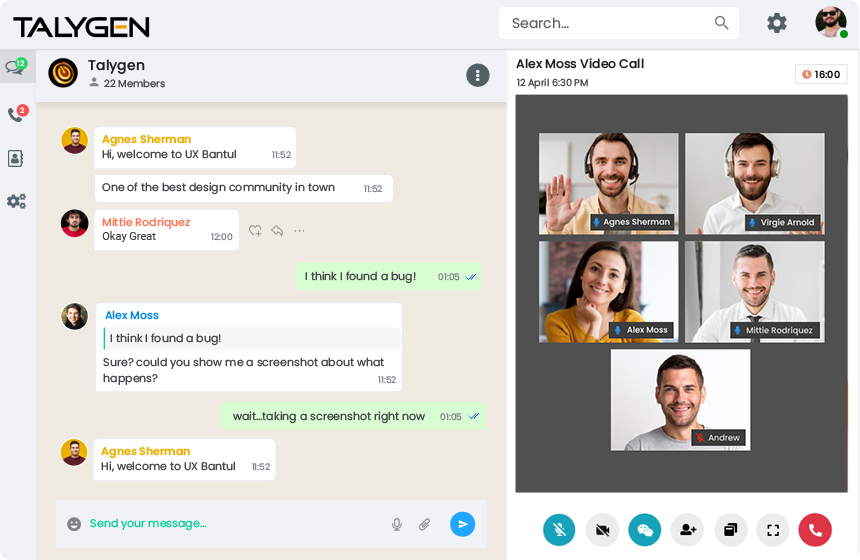The height and width of the screenshot is (560, 860).
Task: Click Mittie Rodriquez's video microphone indicator
Action: [x=738, y=330]
